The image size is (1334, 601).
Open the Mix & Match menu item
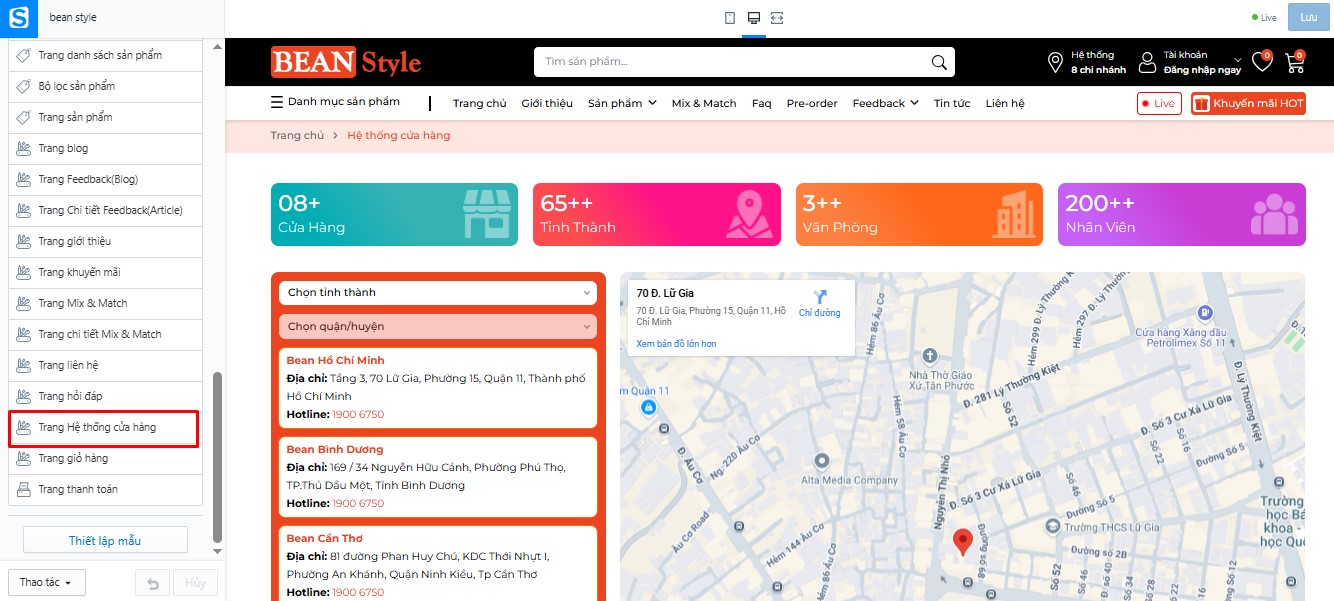[x=704, y=103]
